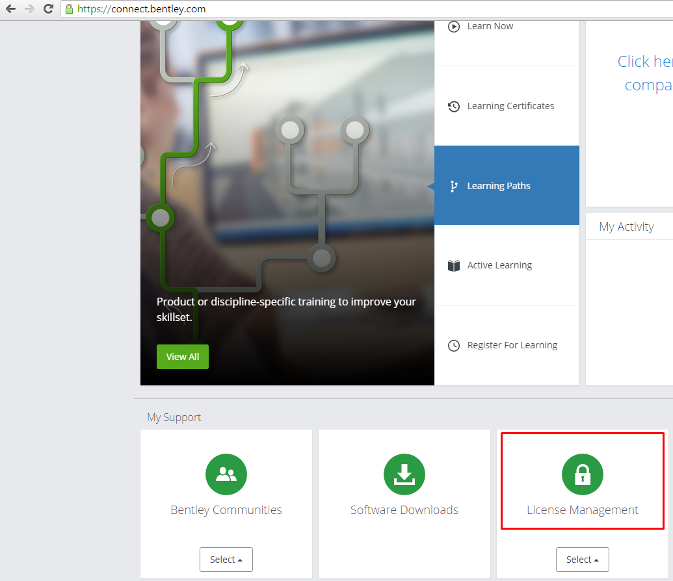
Task: Click the My Activity panel heading
Action: tap(626, 227)
